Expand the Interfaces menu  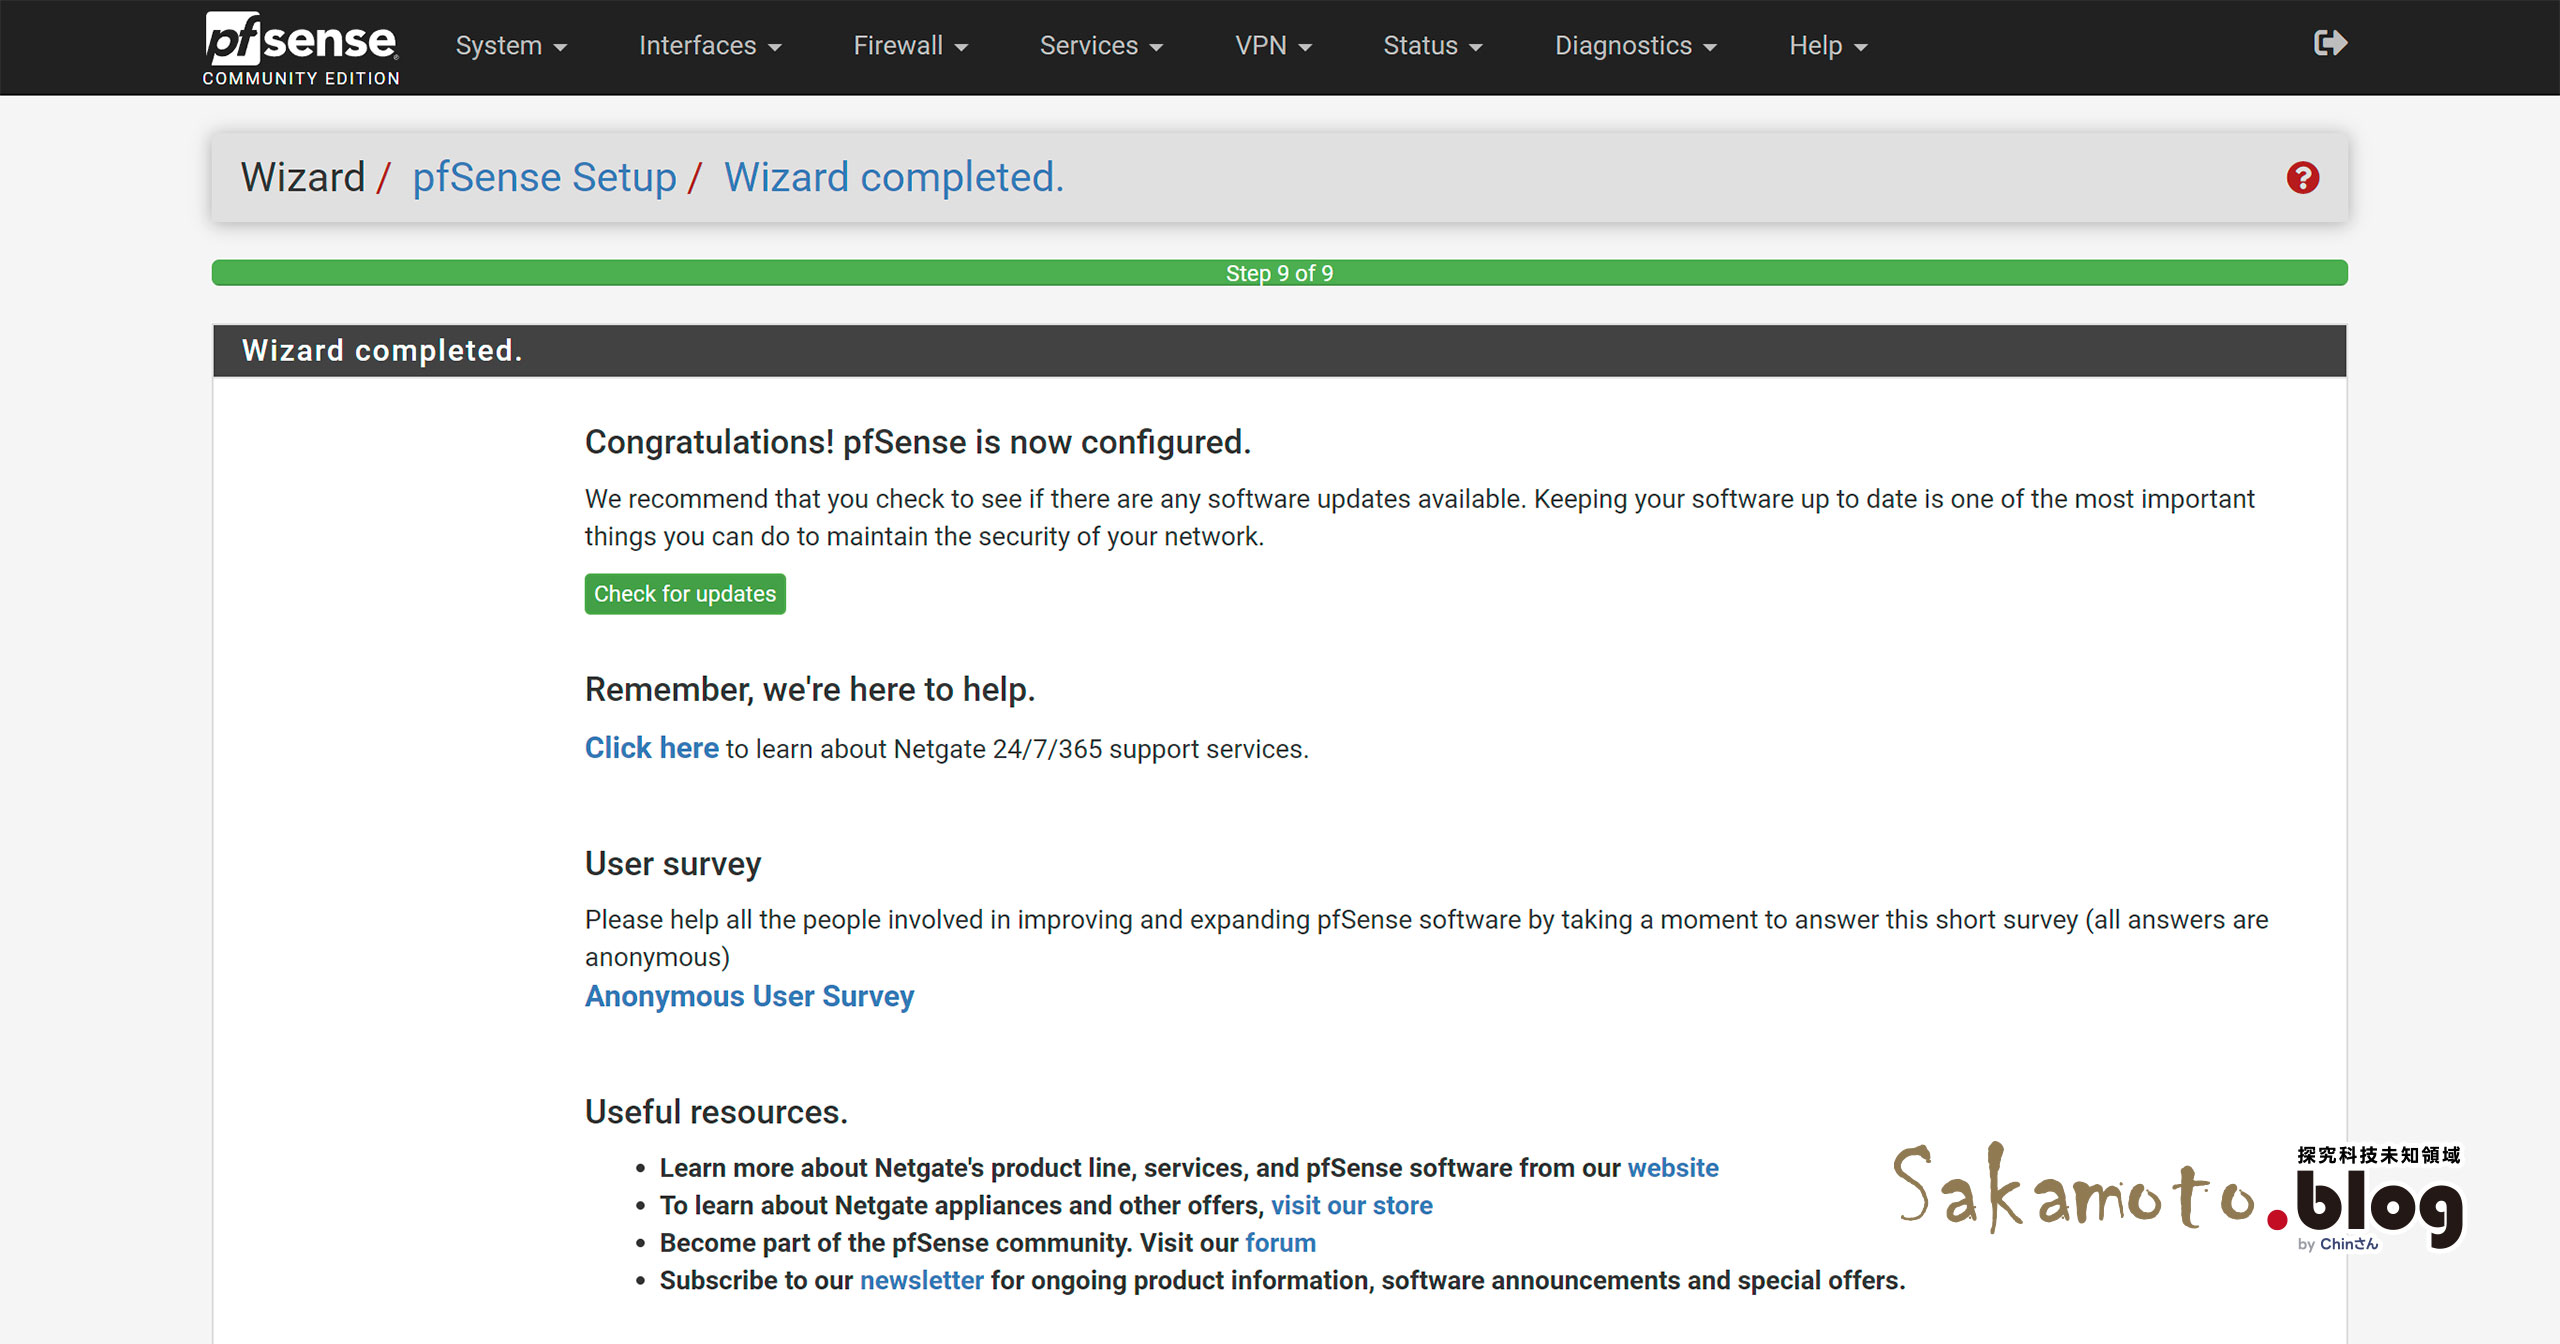click(710, 46)
